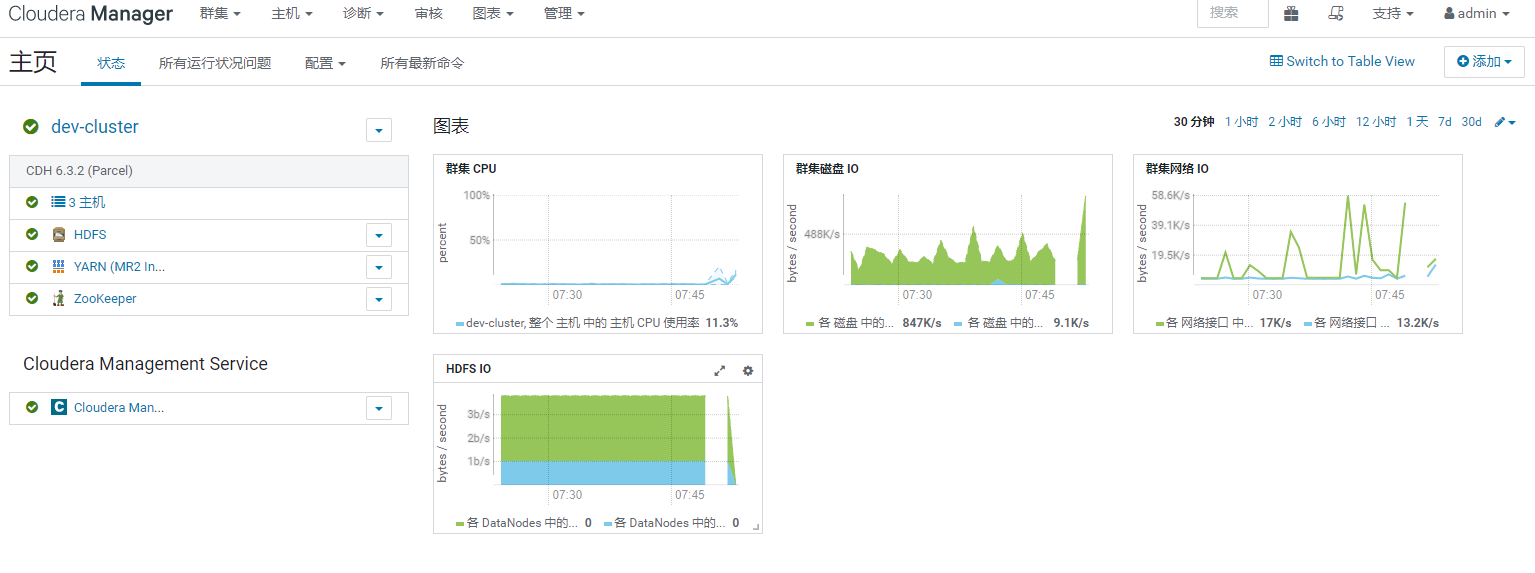Click the 13.2K/s network legend value

click(1417, 323)
